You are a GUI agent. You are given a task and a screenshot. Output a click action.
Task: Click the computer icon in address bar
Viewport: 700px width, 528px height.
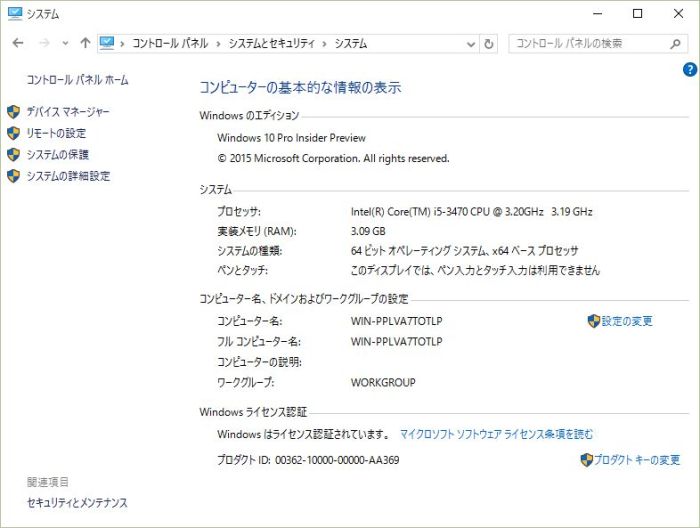(108, 44)
